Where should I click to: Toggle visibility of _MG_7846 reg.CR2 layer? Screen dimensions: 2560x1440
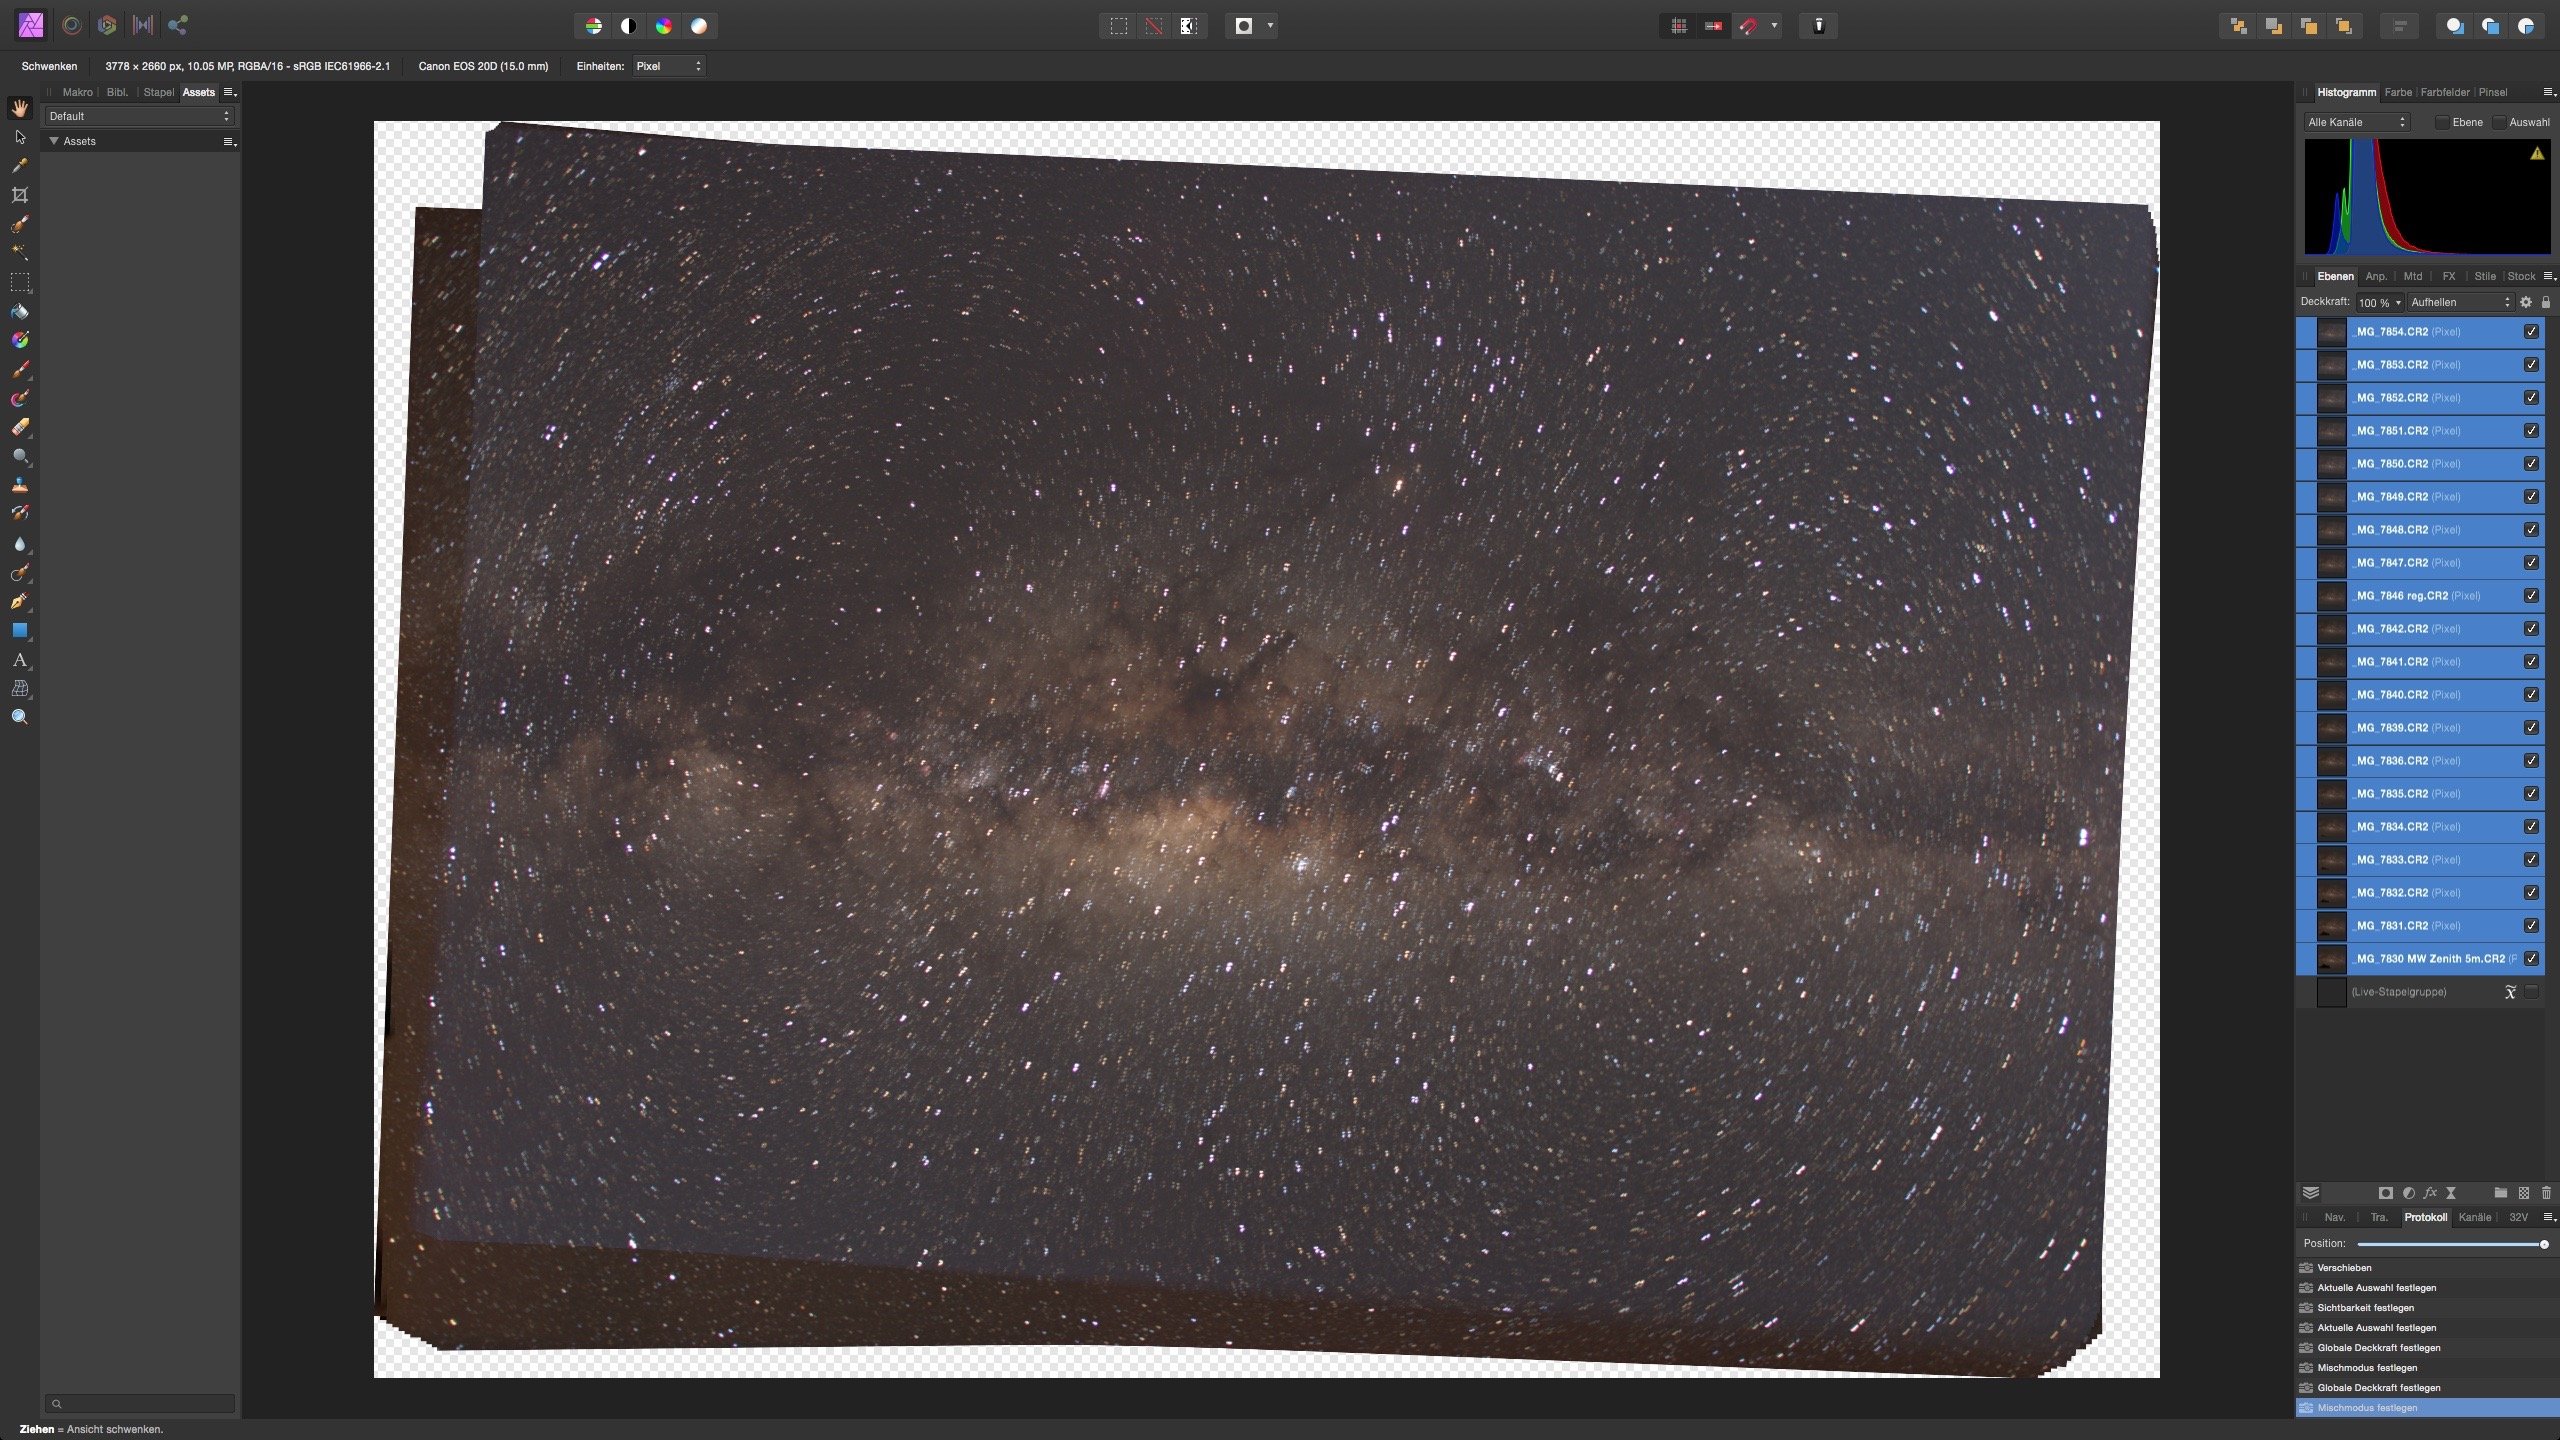coord(2531,596)
